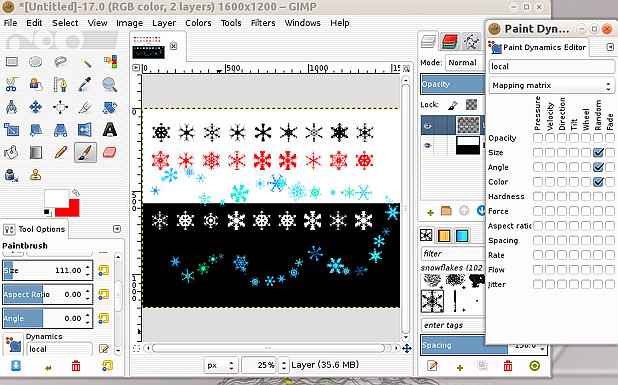Open Tool Options tab configuration menu

pyautogui.click(x=117, y=229)
